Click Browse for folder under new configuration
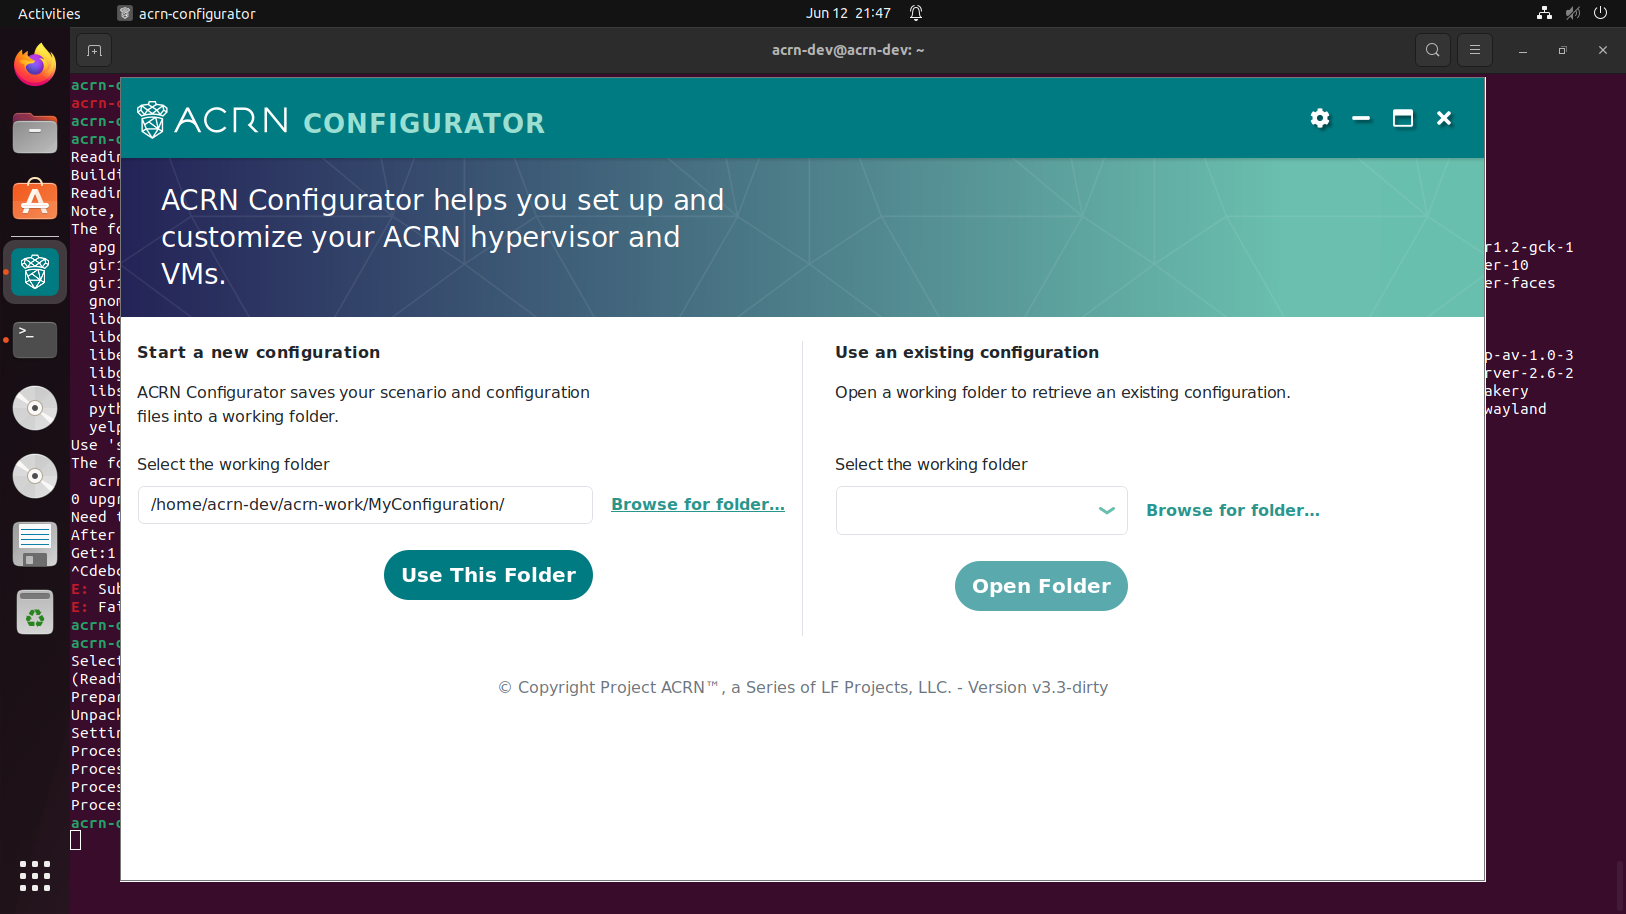 point(697,504)
